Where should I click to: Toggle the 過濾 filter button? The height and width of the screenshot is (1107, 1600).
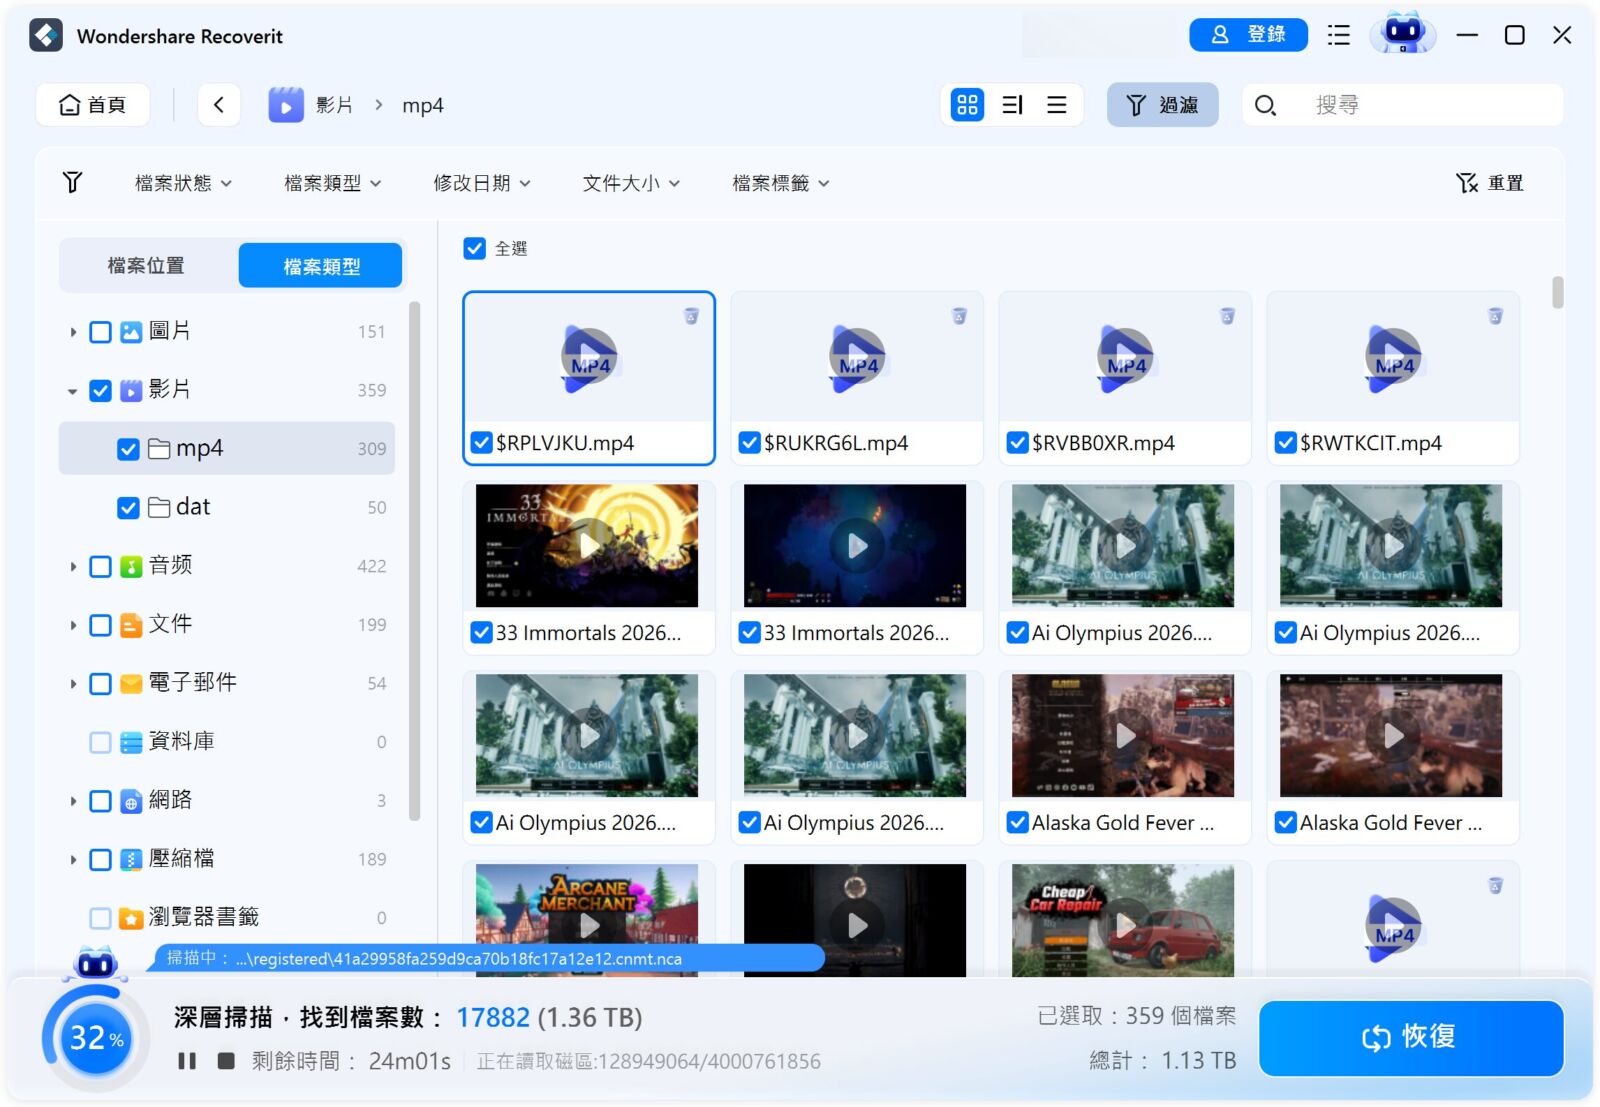point(1162,104)
